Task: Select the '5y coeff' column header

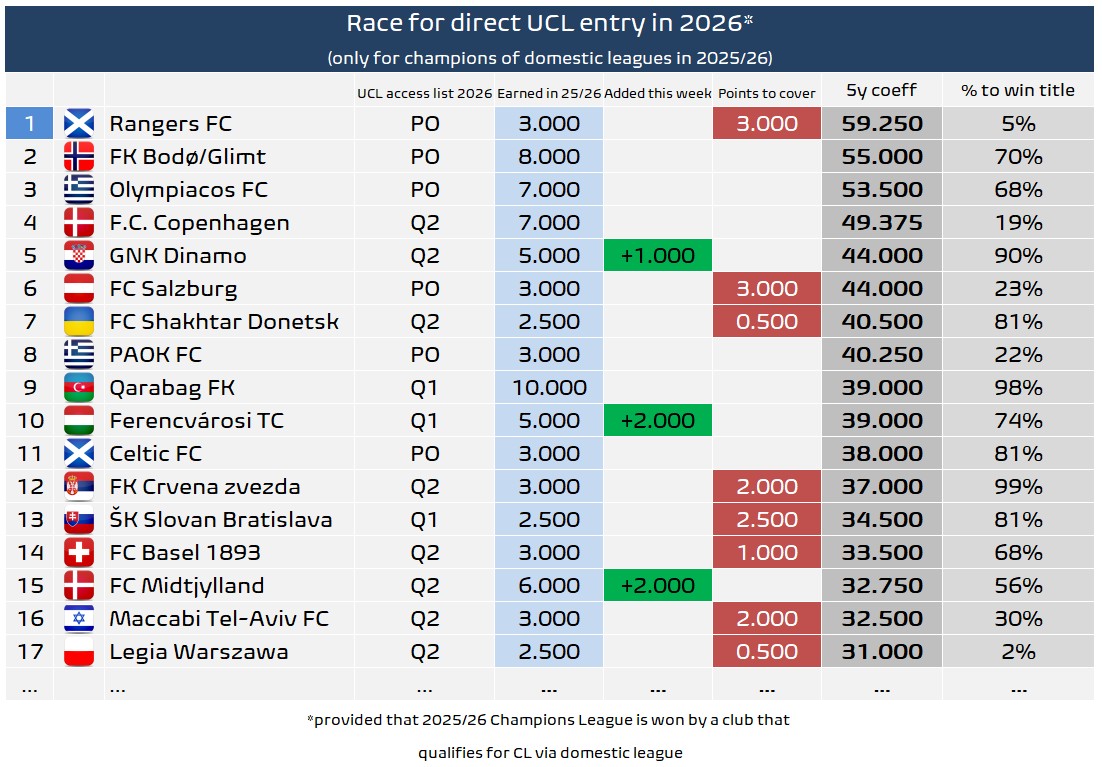Action: [881, 90]
